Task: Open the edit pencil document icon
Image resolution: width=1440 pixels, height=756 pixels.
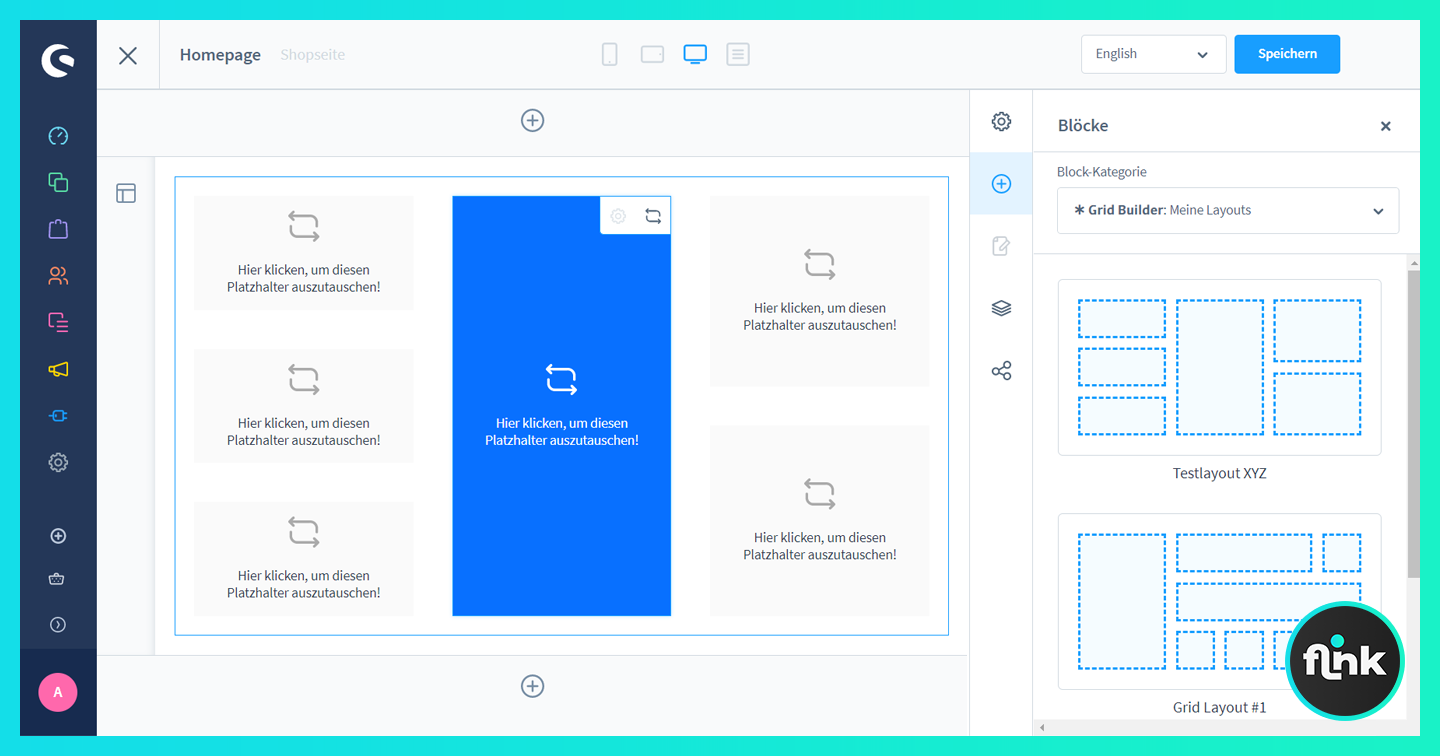Action: [1001, 246]
